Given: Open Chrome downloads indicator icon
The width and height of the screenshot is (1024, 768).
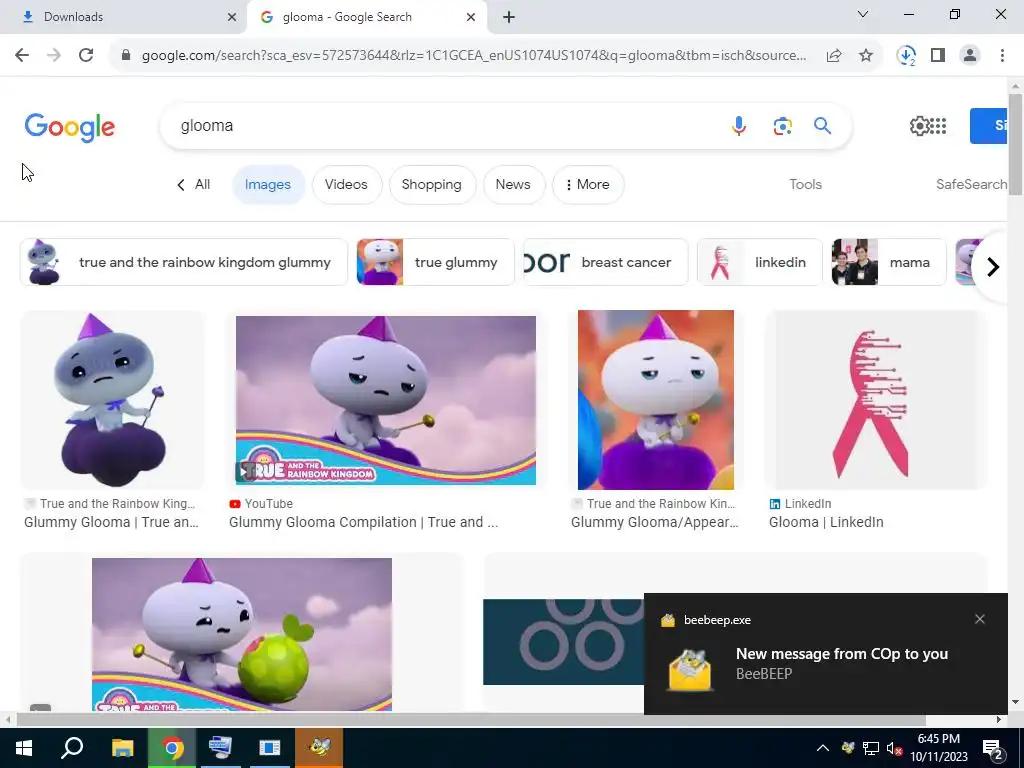Looking at the screenshot, I should pos(906,56).
